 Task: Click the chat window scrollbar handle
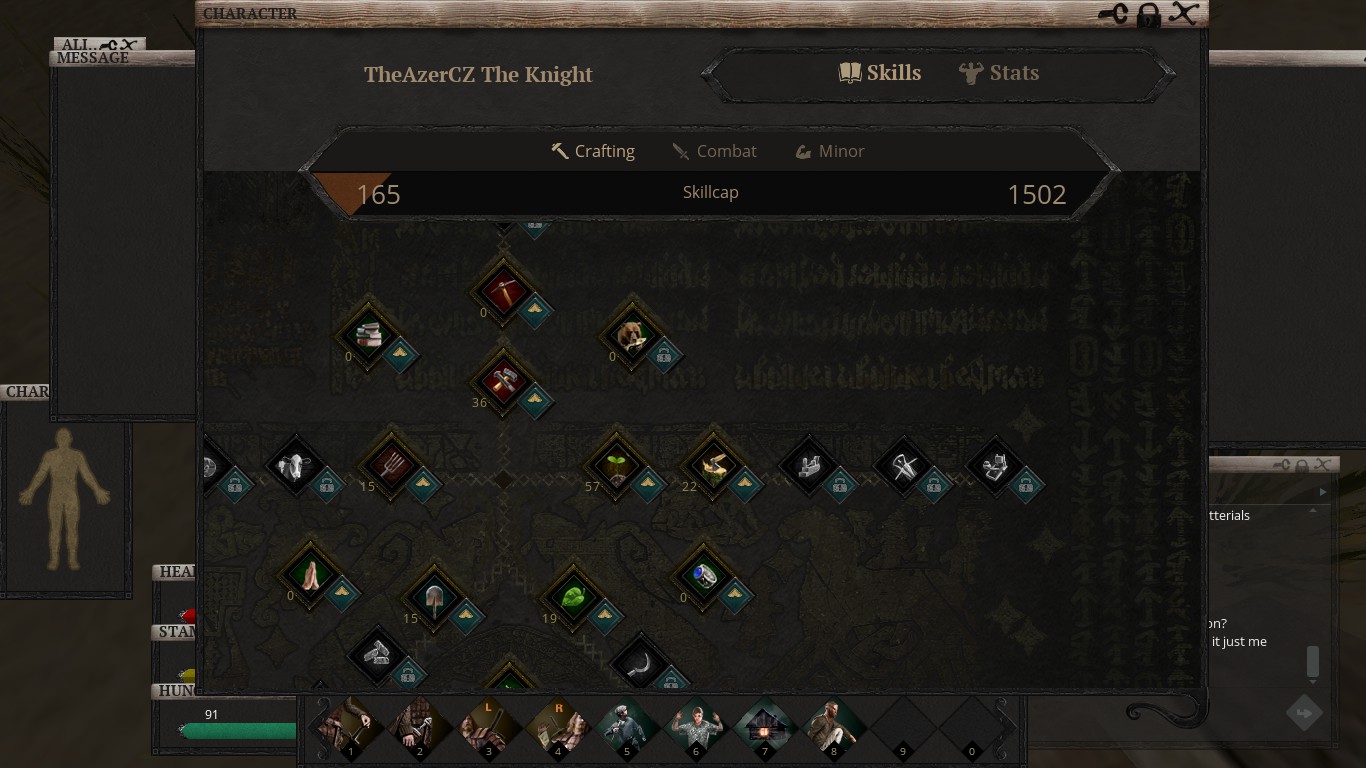(x=1313, y=662)
